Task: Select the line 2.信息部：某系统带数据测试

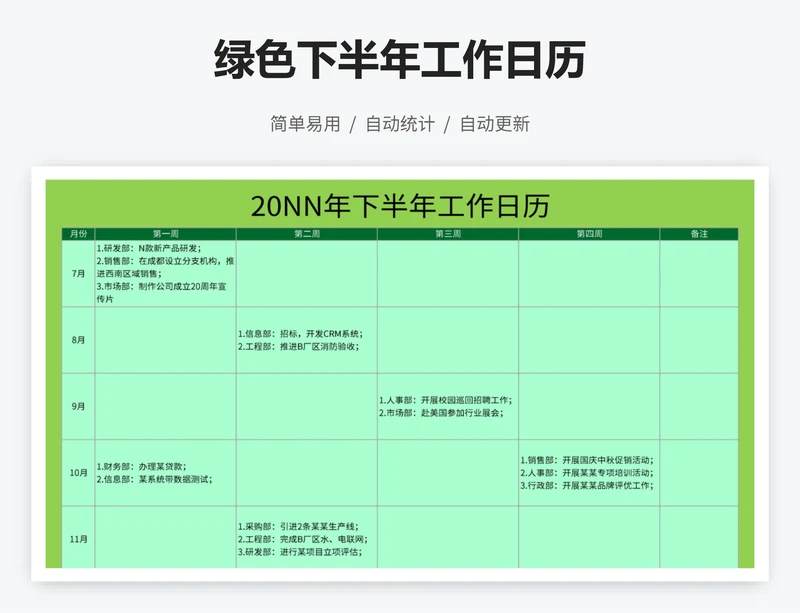Action: [155, 479]
